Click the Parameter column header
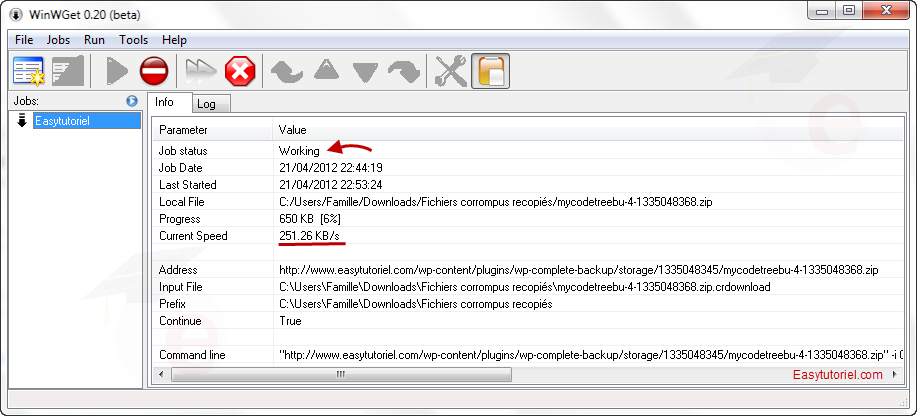This screenshot has height=416, width=917. pos(212,130)
